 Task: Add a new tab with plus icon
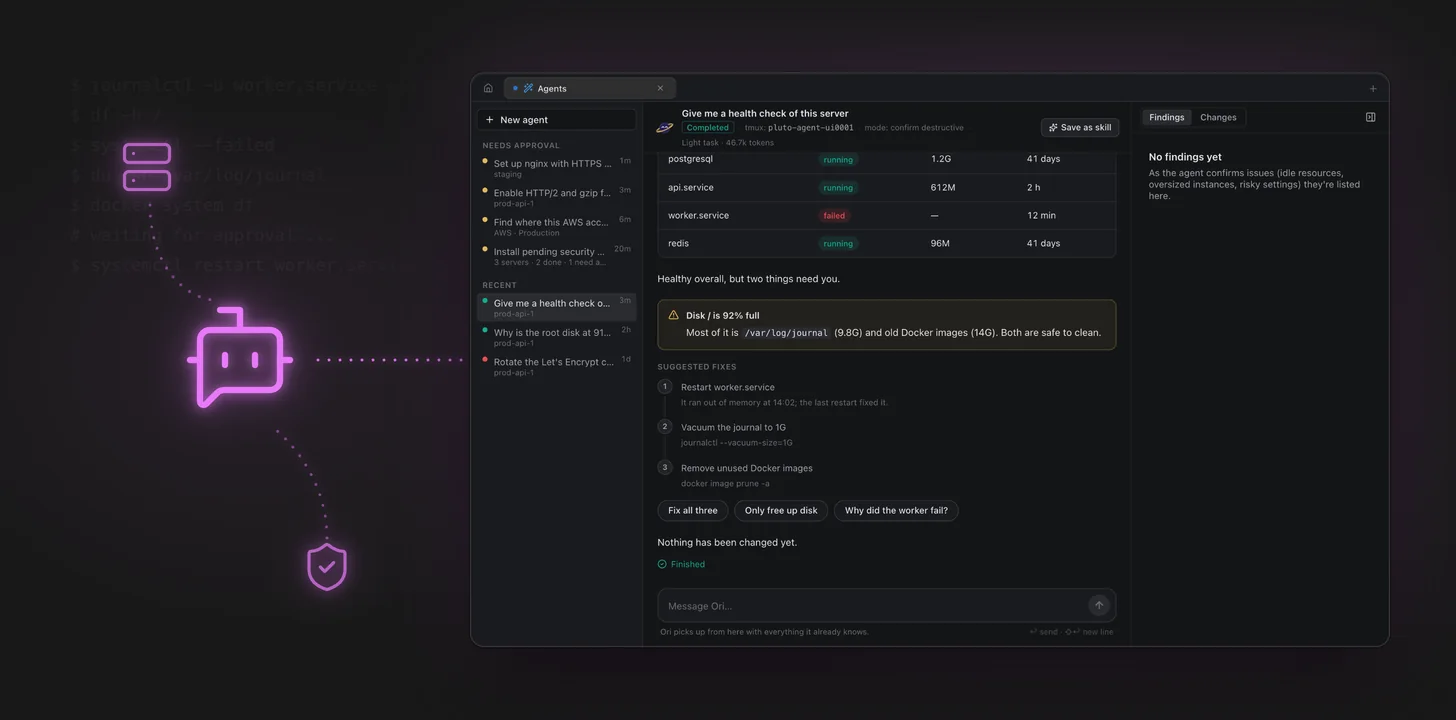[x=1373, y=88]
